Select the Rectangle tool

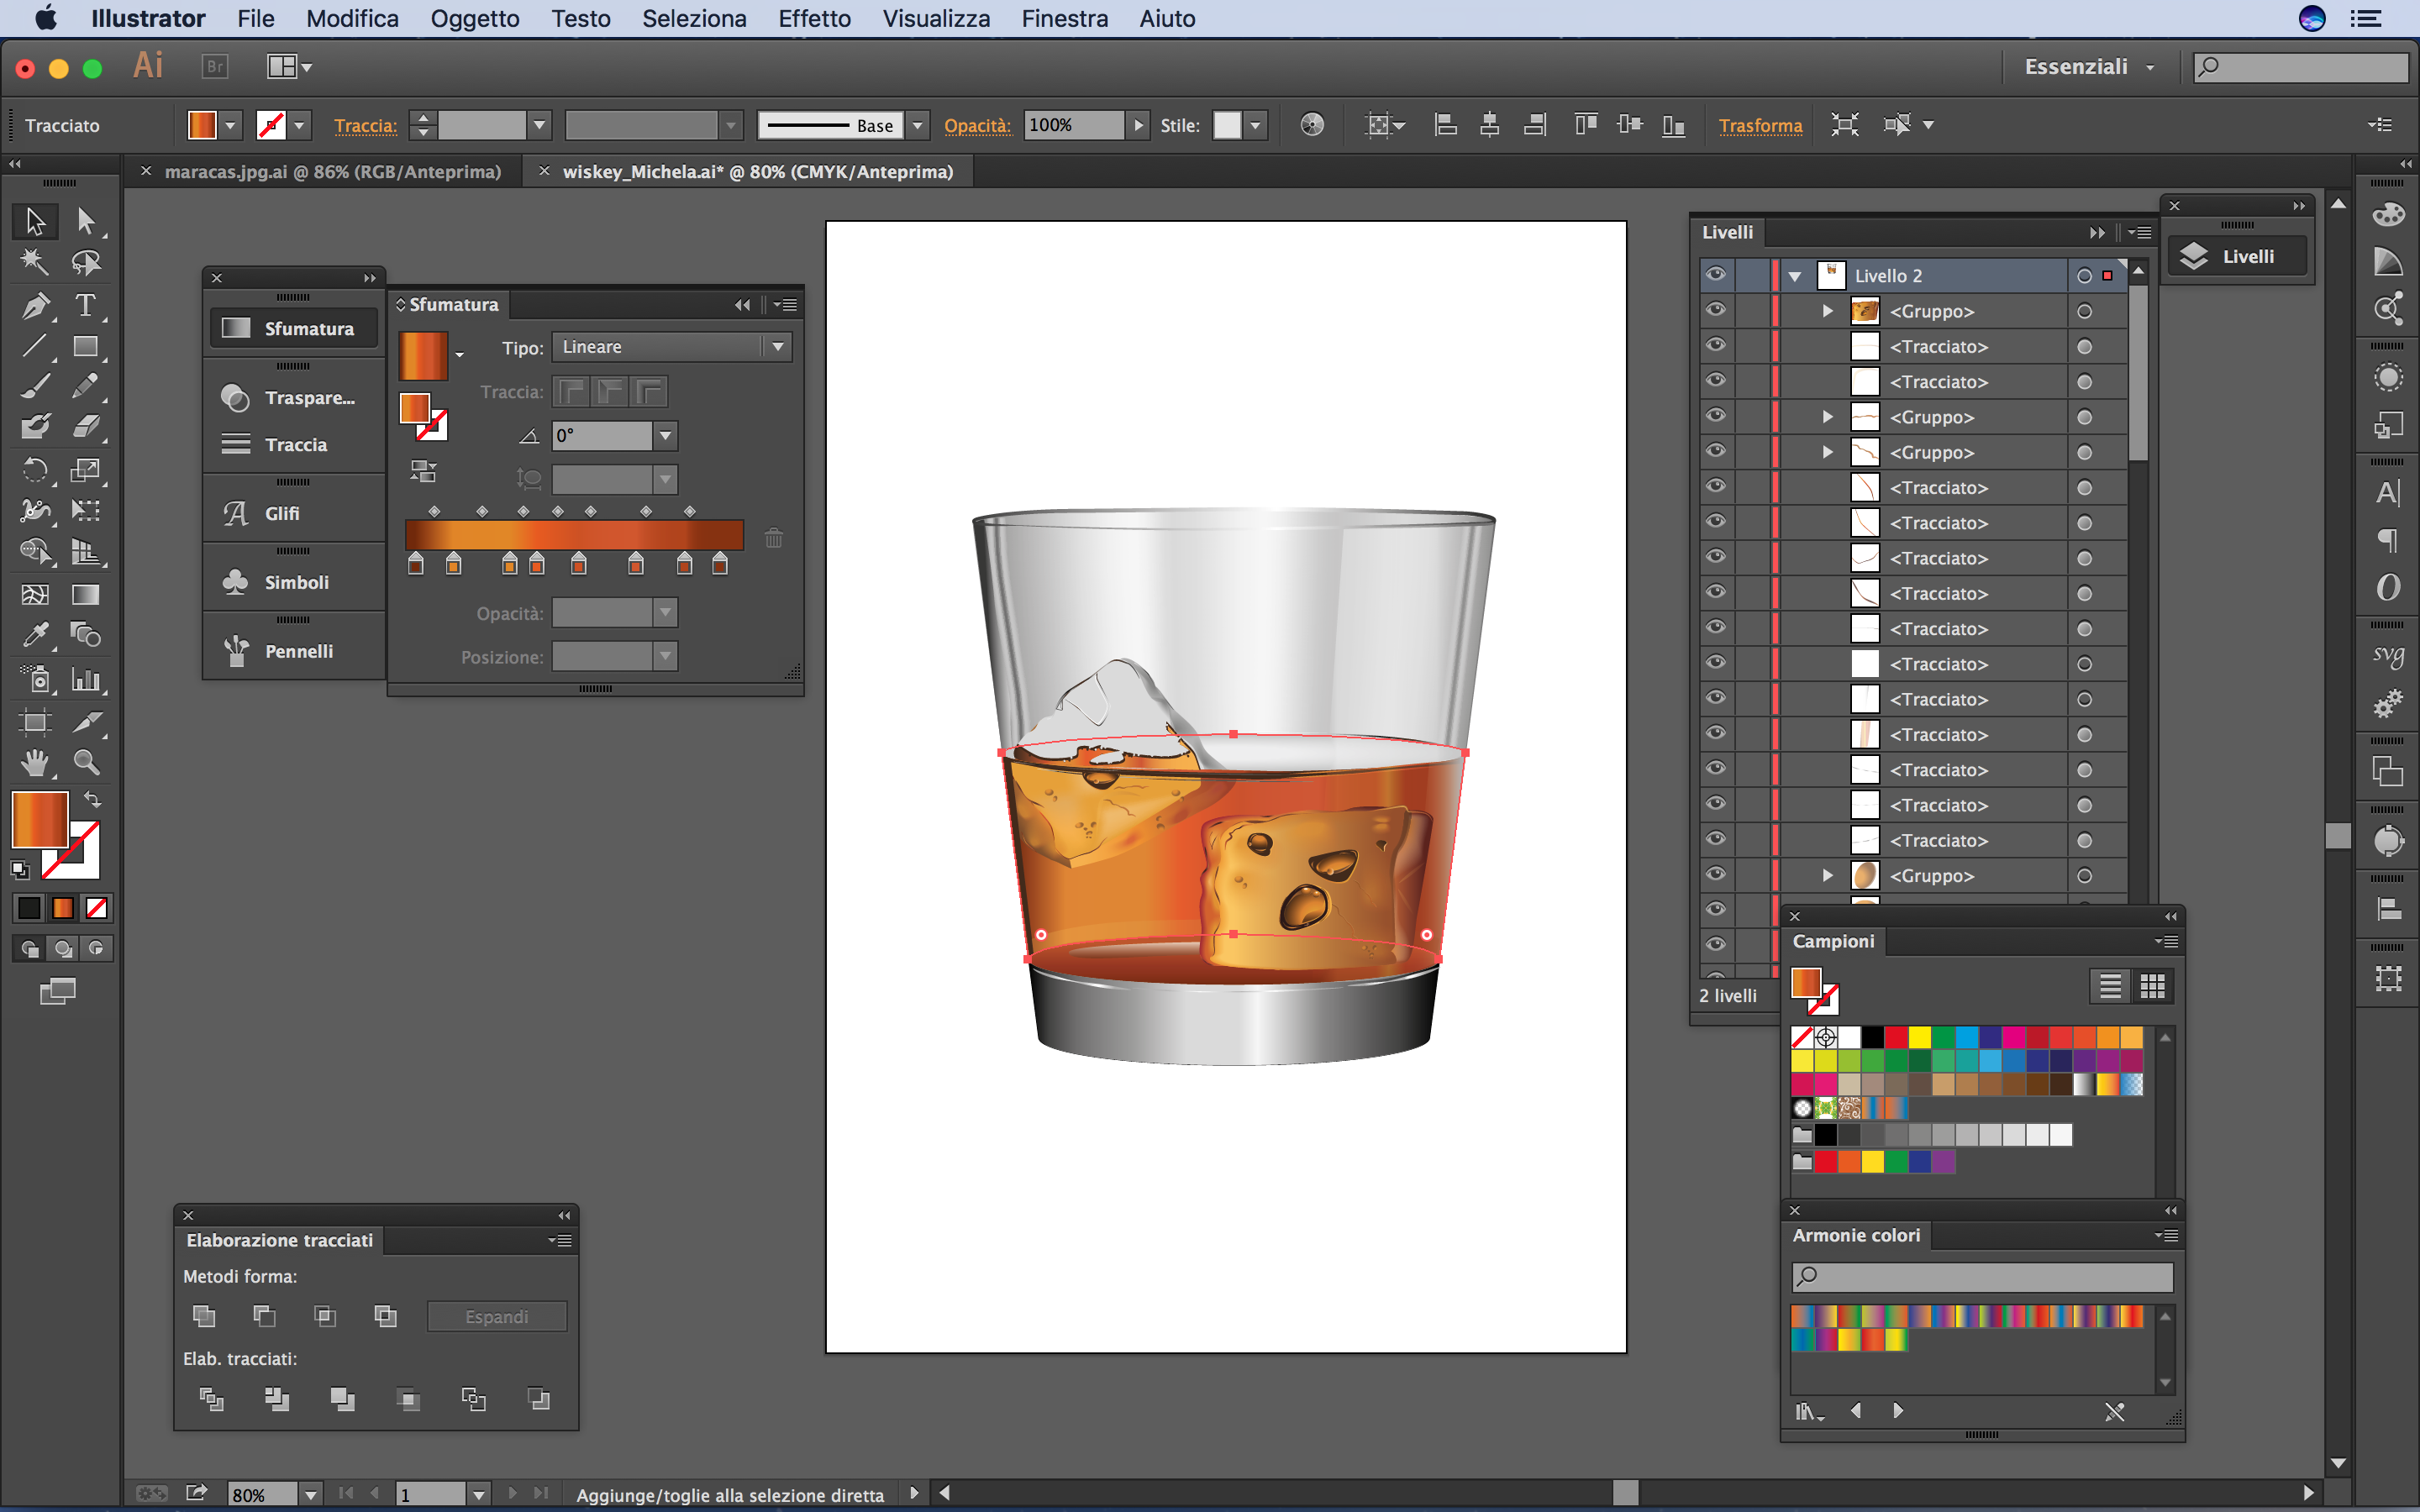pos(86,346)
